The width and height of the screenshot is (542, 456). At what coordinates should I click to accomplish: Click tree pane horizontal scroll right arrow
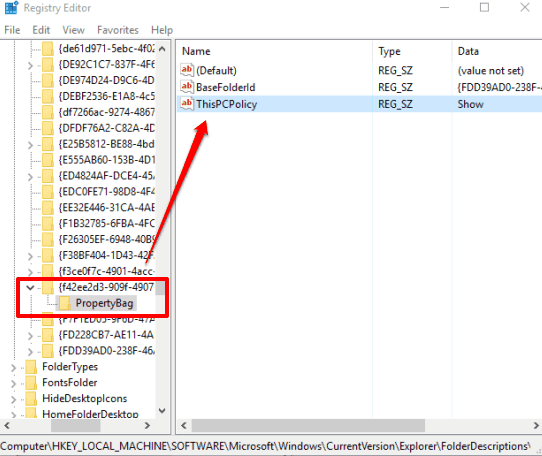[x=148, y=425]
